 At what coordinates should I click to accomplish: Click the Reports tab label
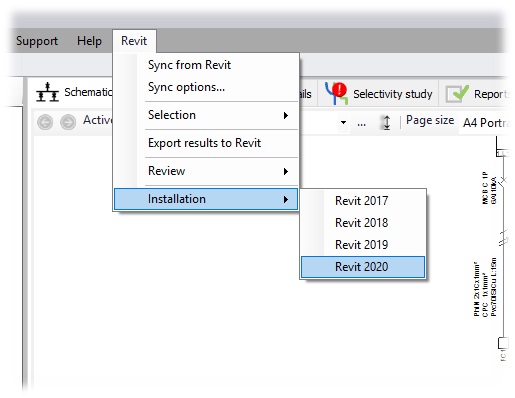click(x=491, y=94)
